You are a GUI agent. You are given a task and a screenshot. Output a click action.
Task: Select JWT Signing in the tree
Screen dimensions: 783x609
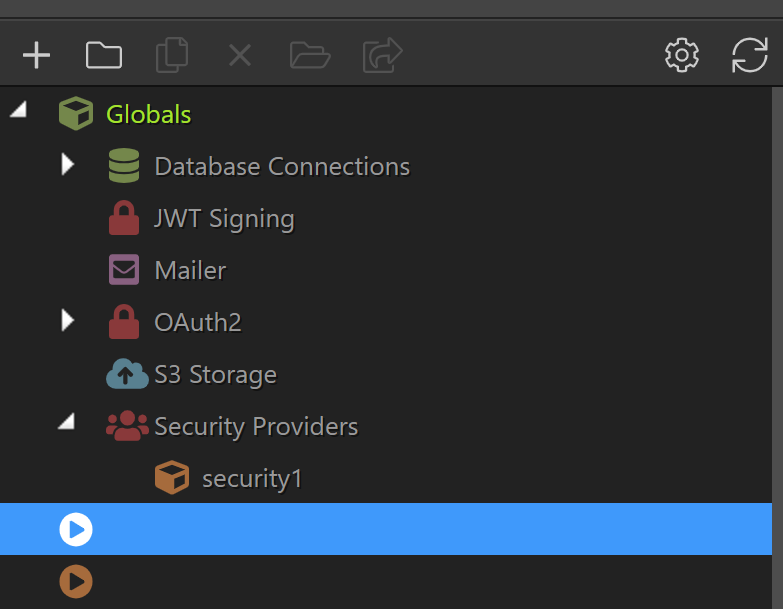click(x=225, y=219)
